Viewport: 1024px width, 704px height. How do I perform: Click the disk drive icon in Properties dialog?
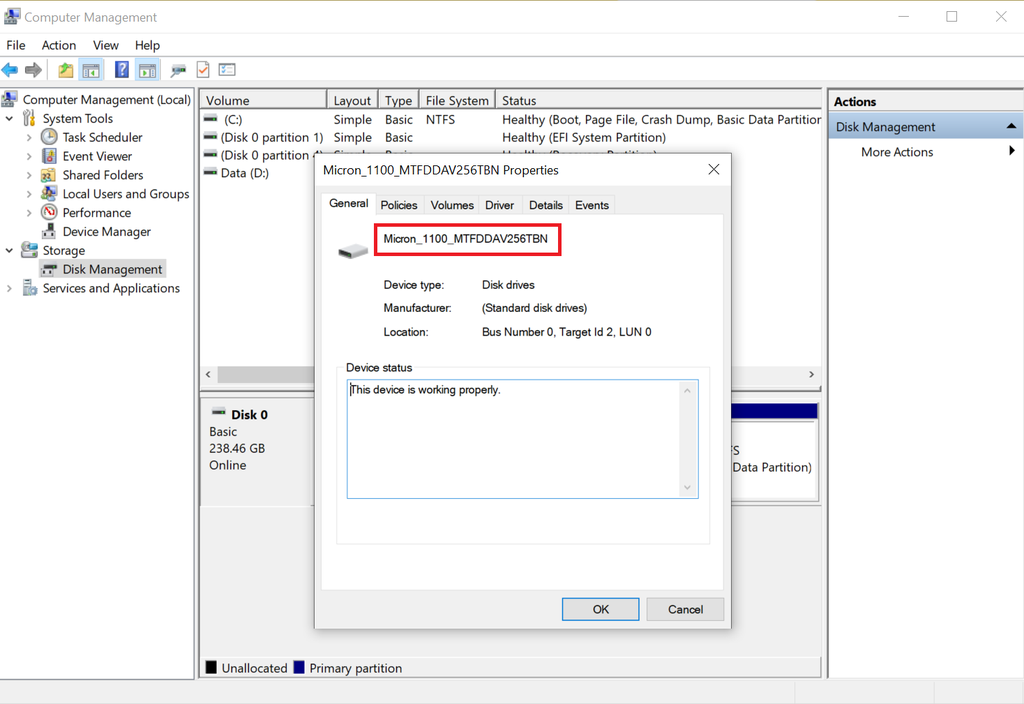(353, 251)
